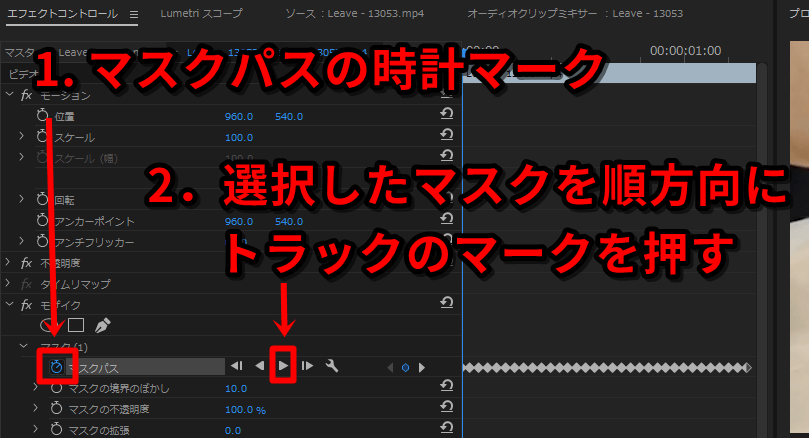The image size is (809, 438).
Task: Click マスクの不透明度 value 100.0 %
Action: (x=246, y=410)
